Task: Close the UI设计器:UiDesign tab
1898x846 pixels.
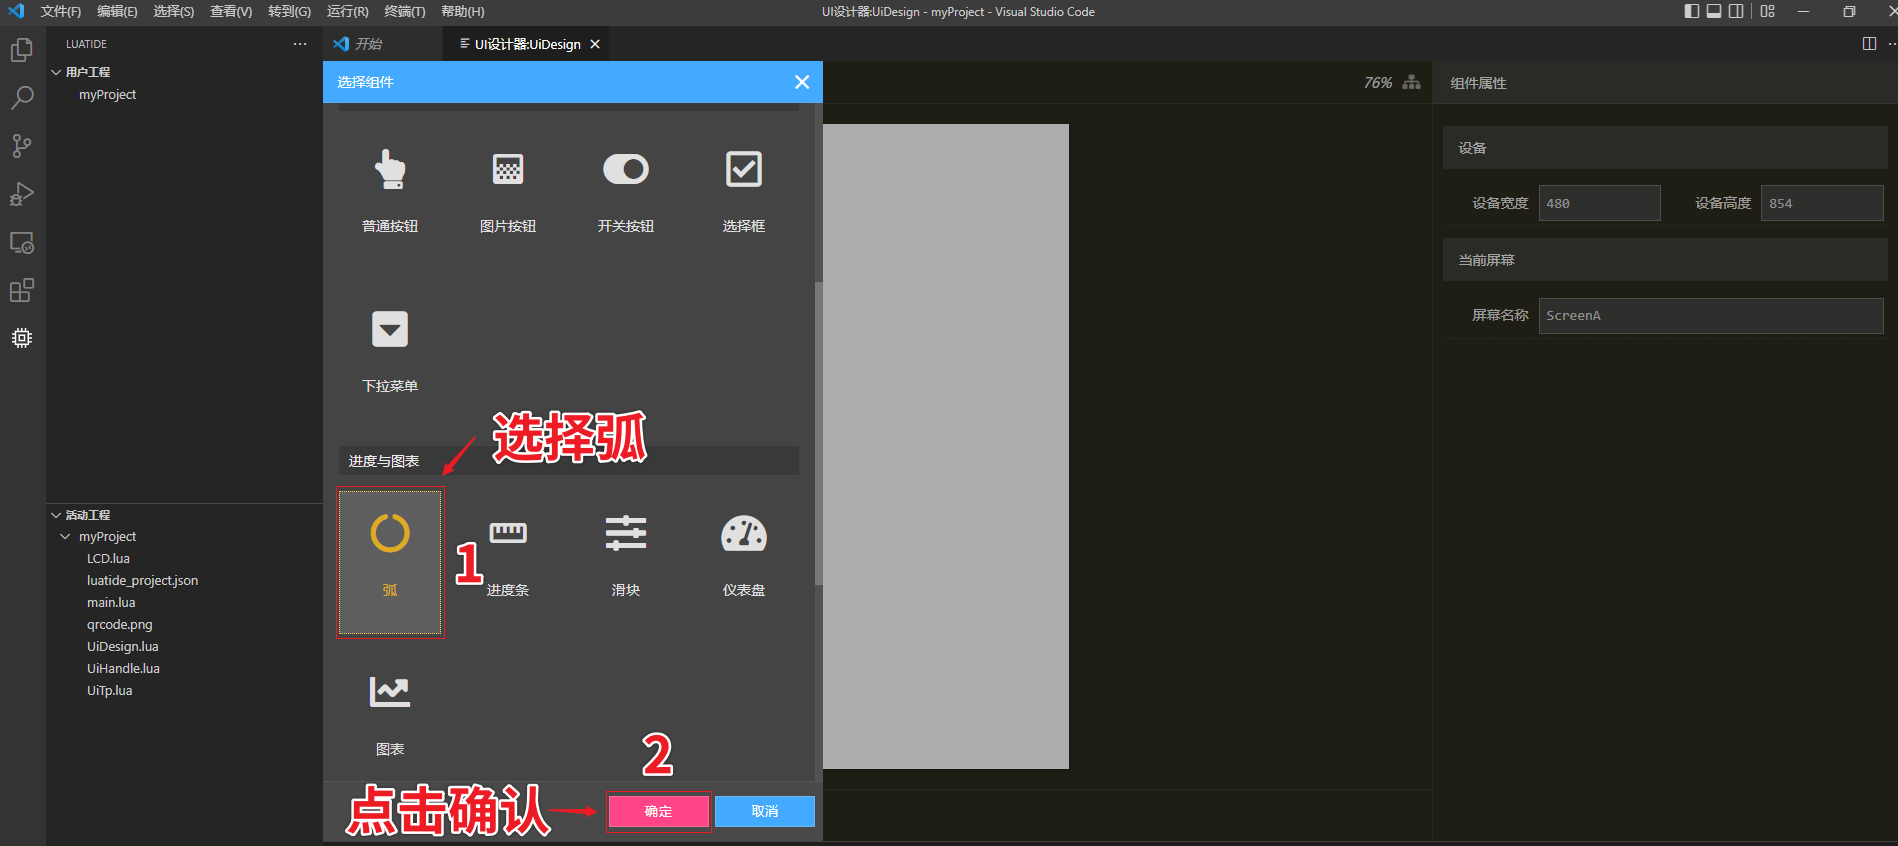Action: [x=595, y=44]
